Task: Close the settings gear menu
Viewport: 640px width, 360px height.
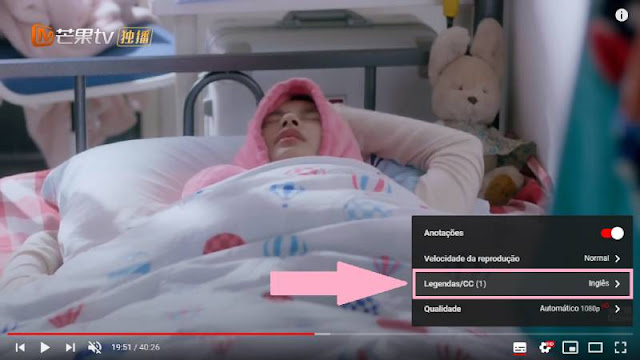Action: 546,347
